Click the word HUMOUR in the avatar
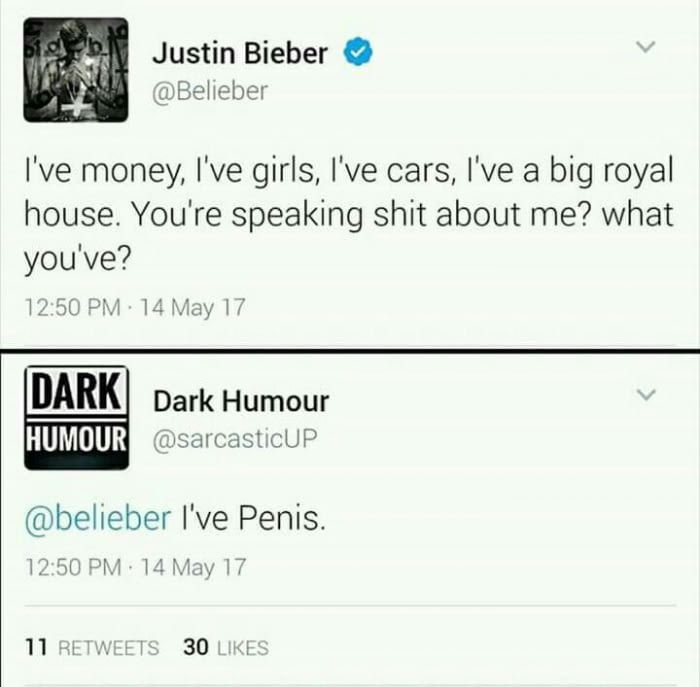Viewport: 700px width, 687px height. point(76,438)
